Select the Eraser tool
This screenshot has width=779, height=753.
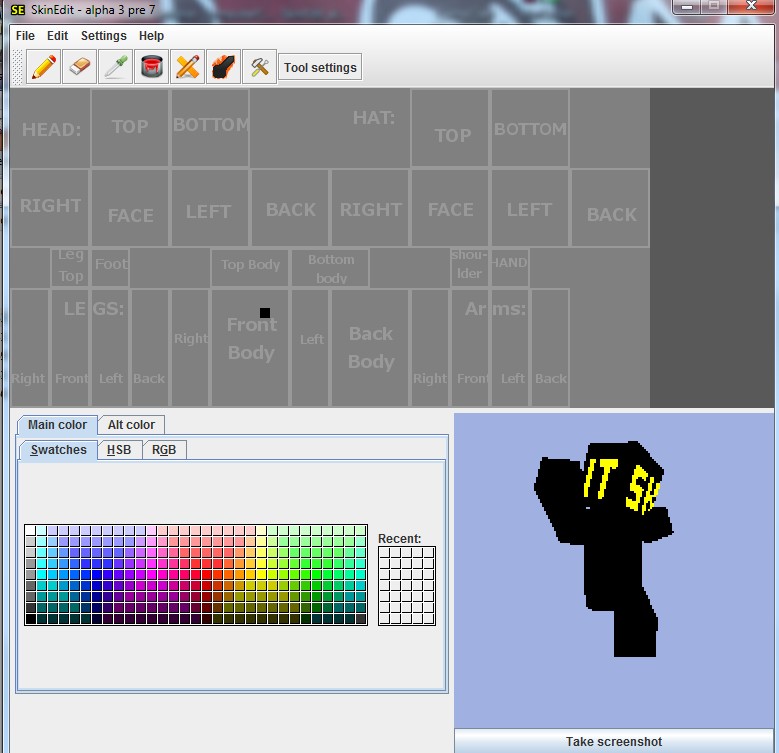tap(80, 67)
